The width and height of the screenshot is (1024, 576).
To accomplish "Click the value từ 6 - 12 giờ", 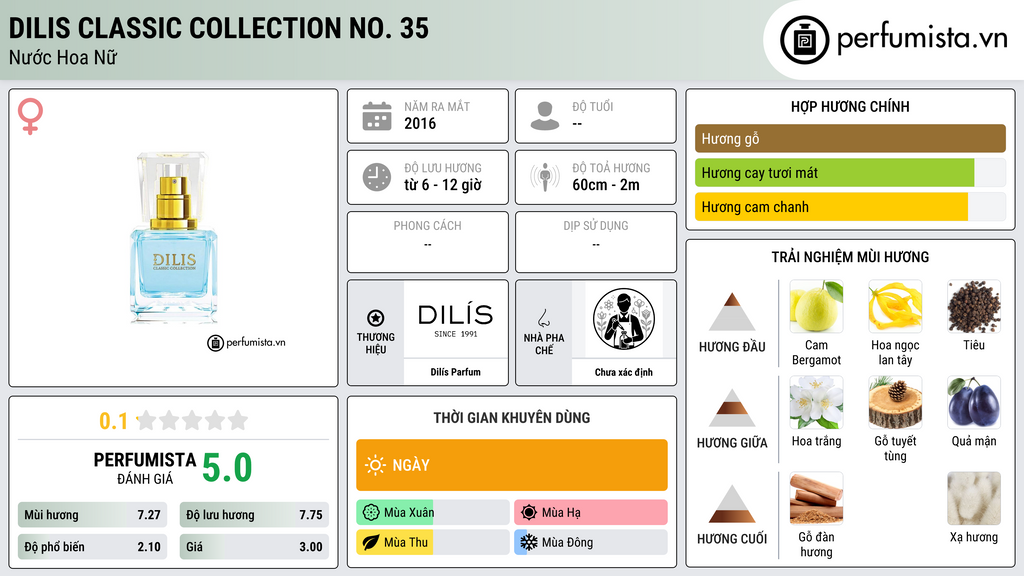I will 443,185.
